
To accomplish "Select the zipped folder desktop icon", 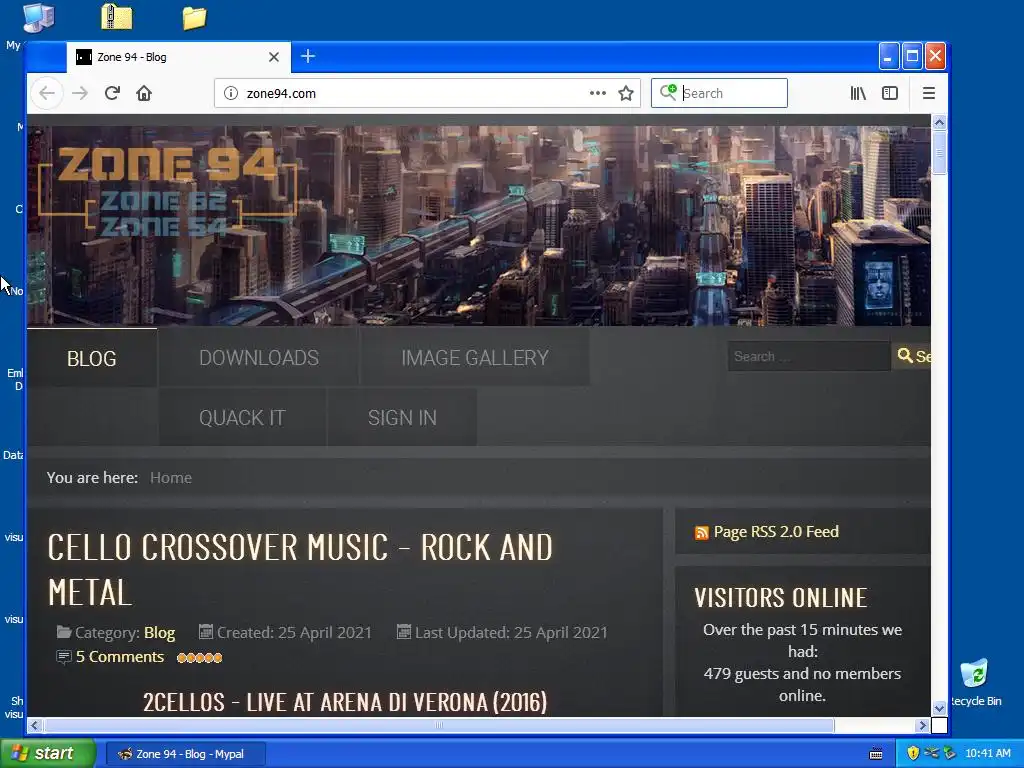I will [x=117, y=18].
